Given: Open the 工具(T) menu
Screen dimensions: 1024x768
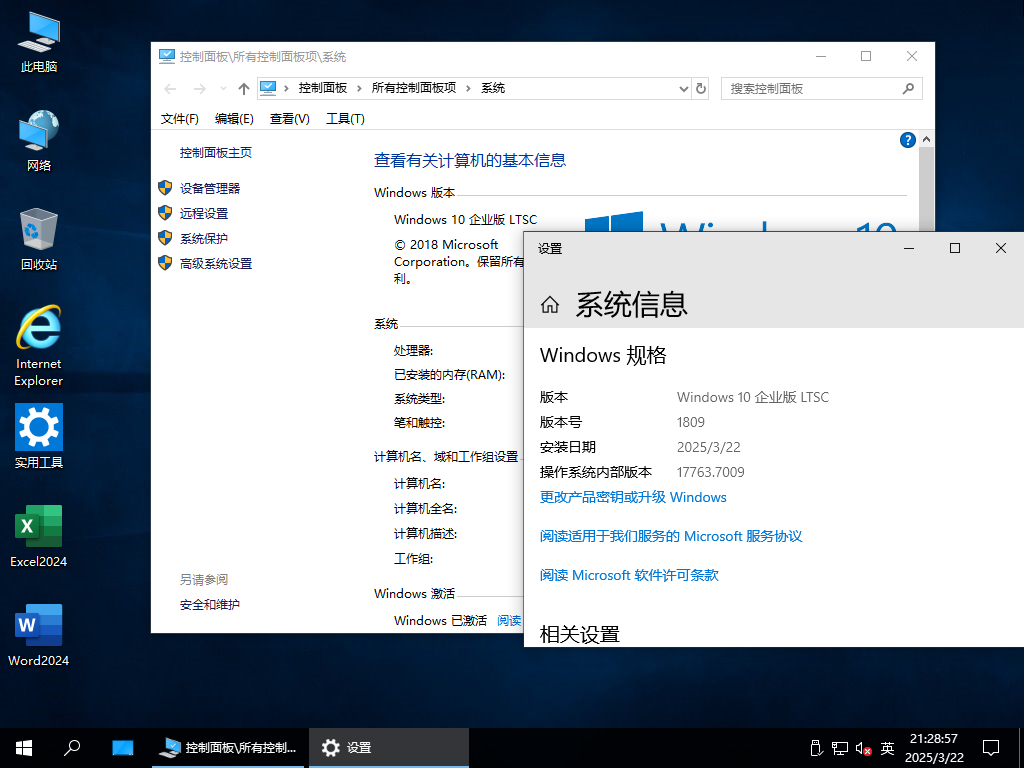Looking at the screenshot, I should click(345, 119).
